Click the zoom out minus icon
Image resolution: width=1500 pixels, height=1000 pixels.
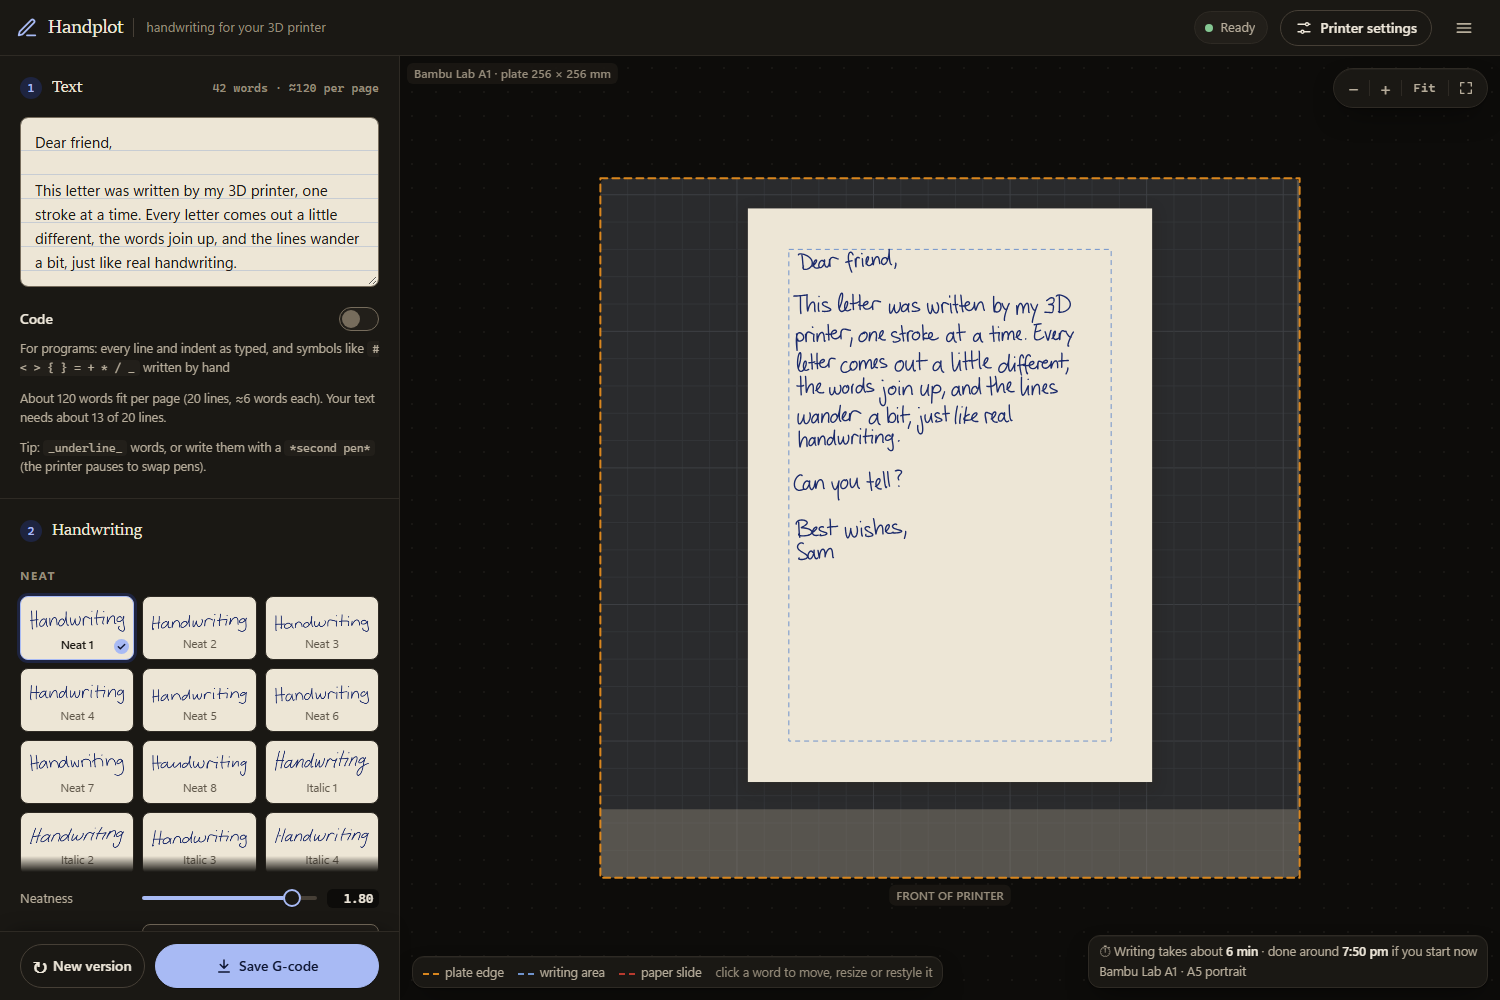click(1353, 89)
